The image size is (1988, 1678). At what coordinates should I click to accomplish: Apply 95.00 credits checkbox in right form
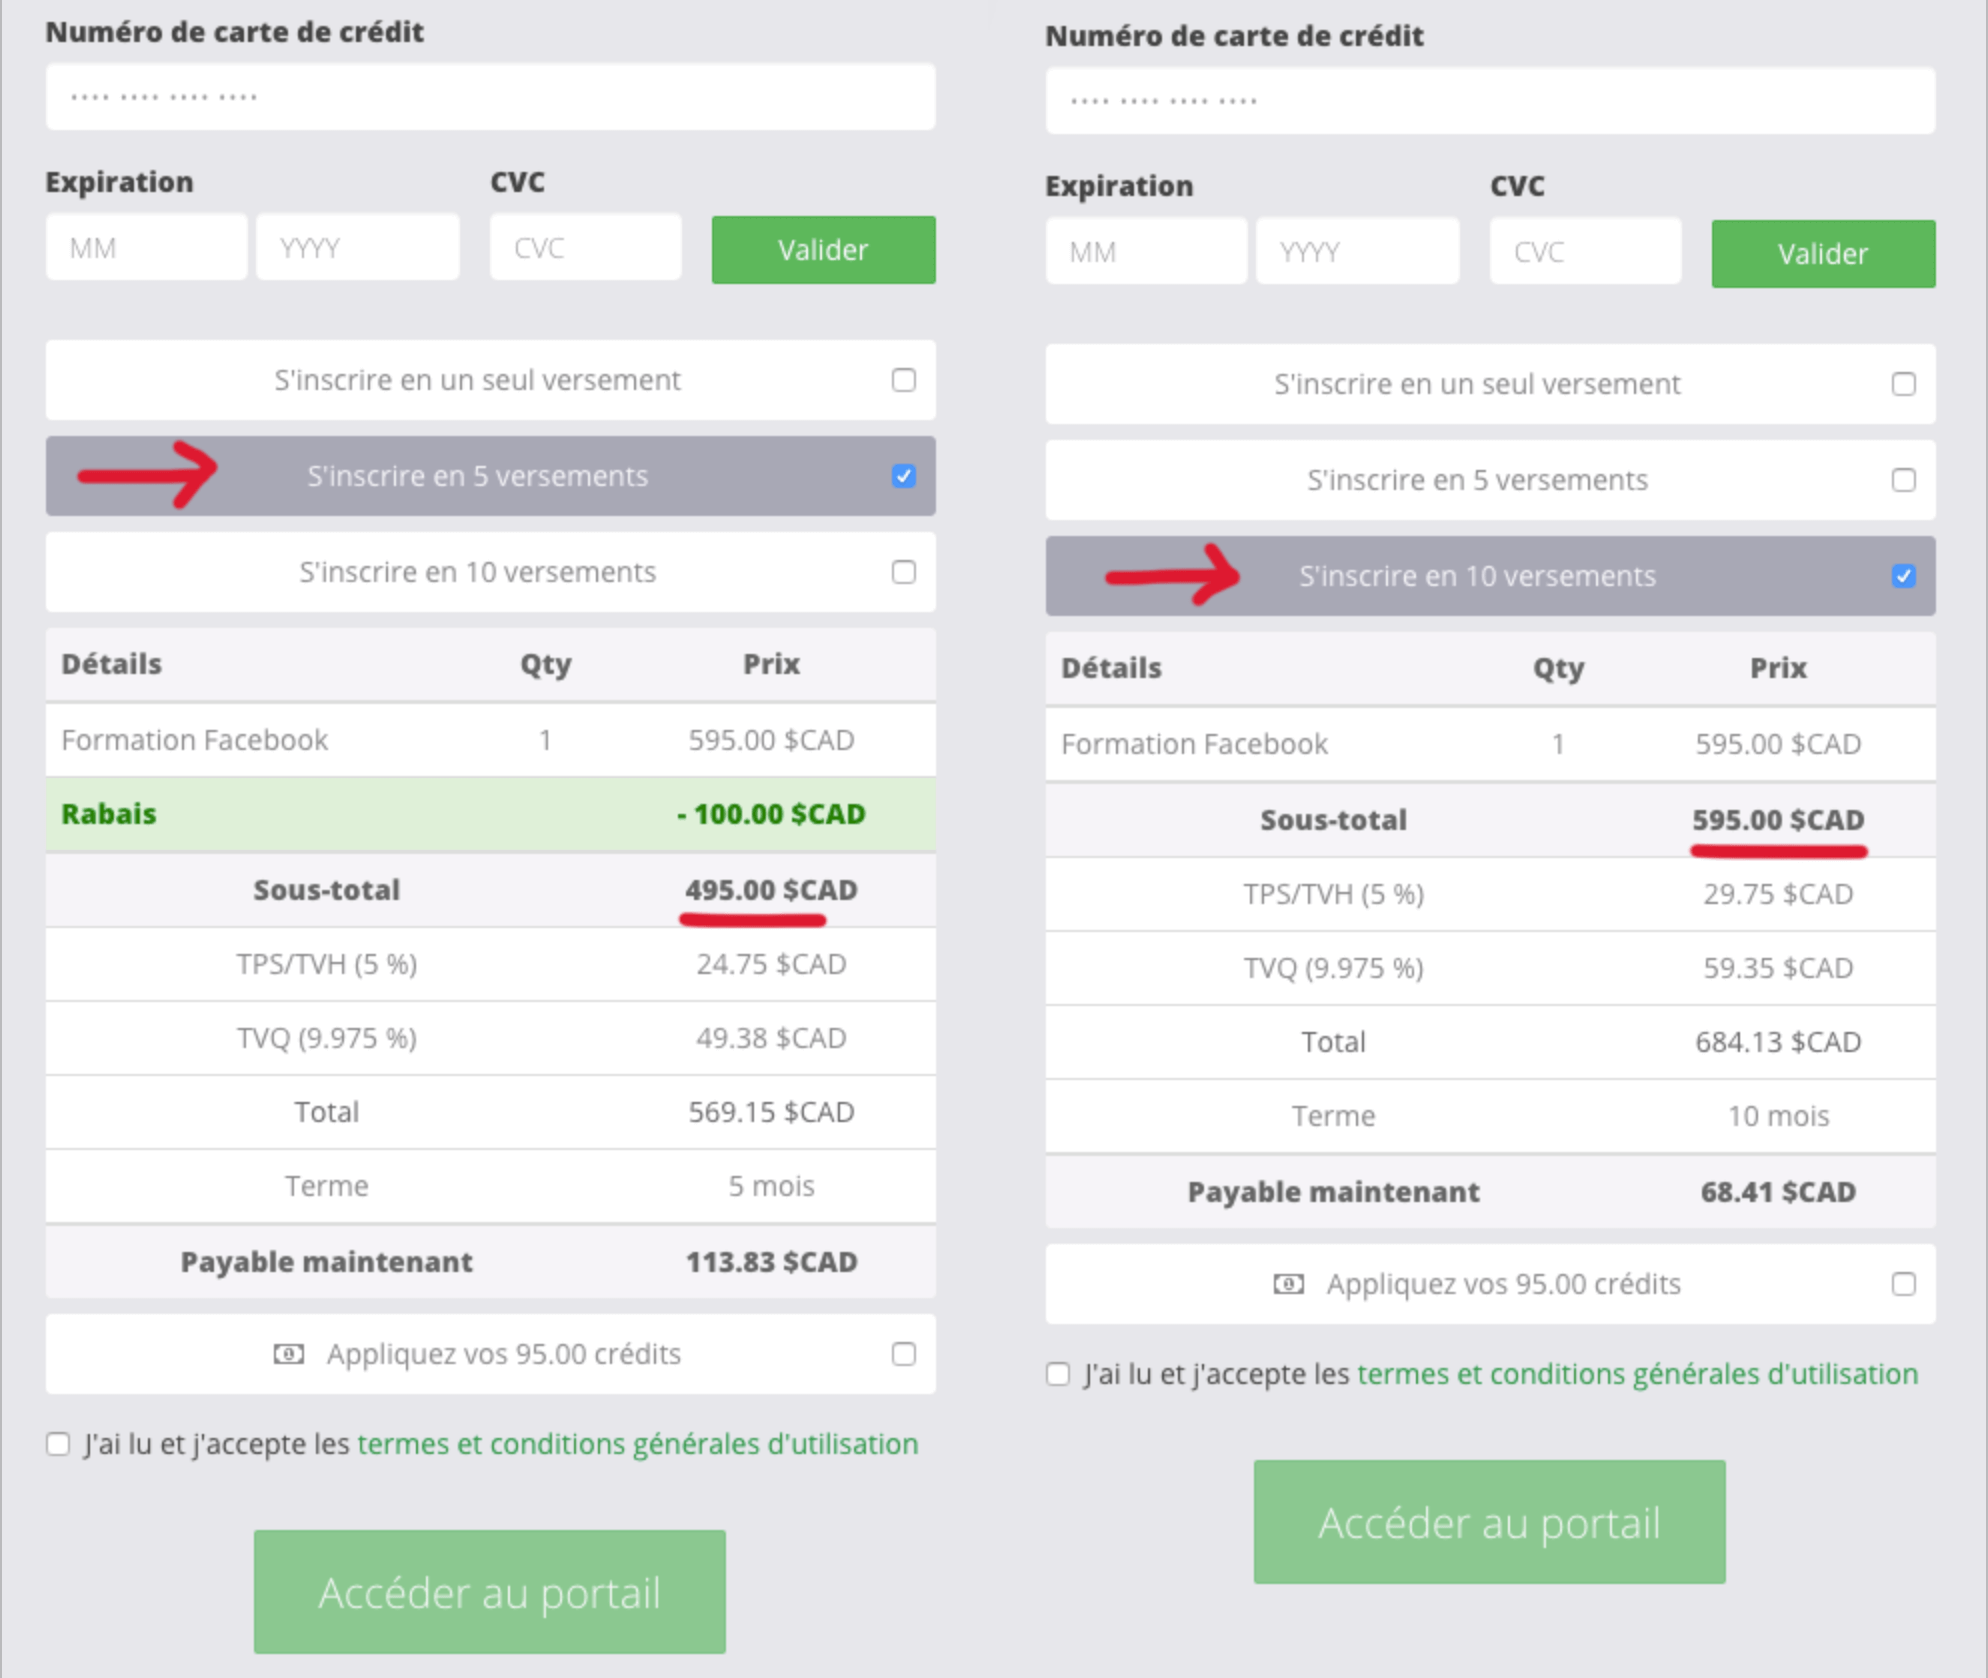click(x=1903, y=1284)
